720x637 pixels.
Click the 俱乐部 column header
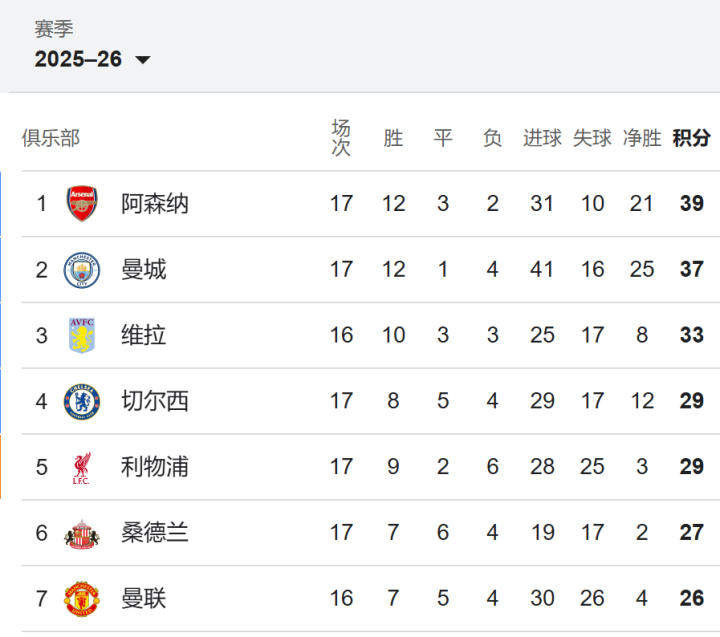tap(51, 138)
